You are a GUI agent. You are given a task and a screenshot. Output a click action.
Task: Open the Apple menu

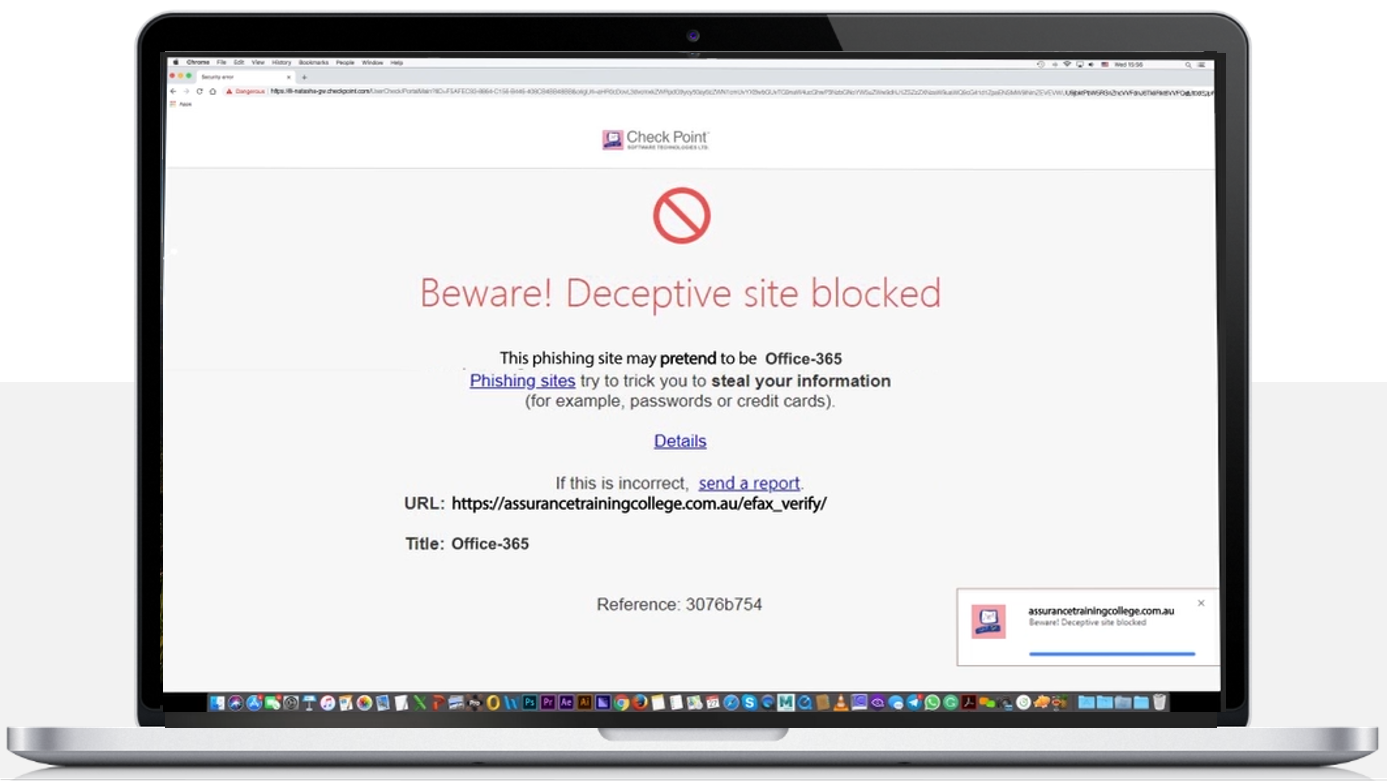pyautogui.click(x=176, y=62)
